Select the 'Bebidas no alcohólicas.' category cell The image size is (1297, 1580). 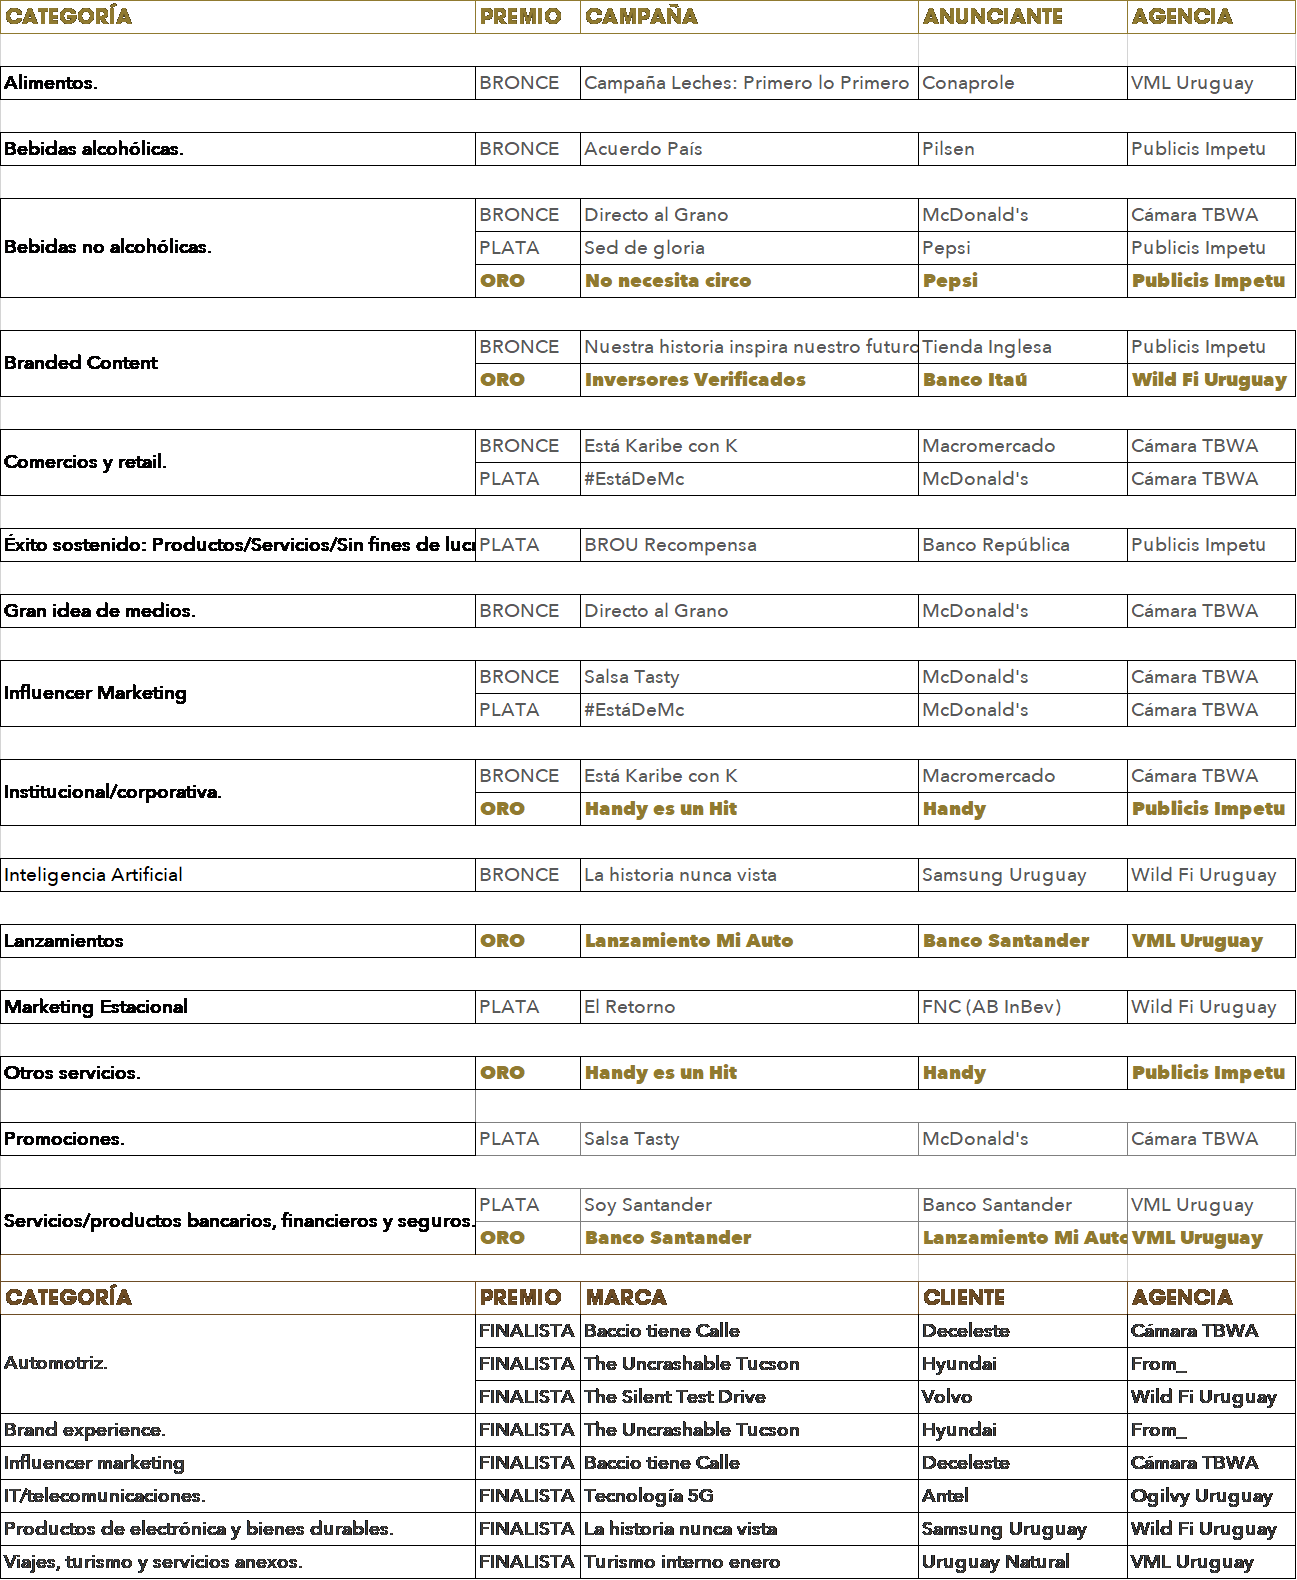coord(238,248)
